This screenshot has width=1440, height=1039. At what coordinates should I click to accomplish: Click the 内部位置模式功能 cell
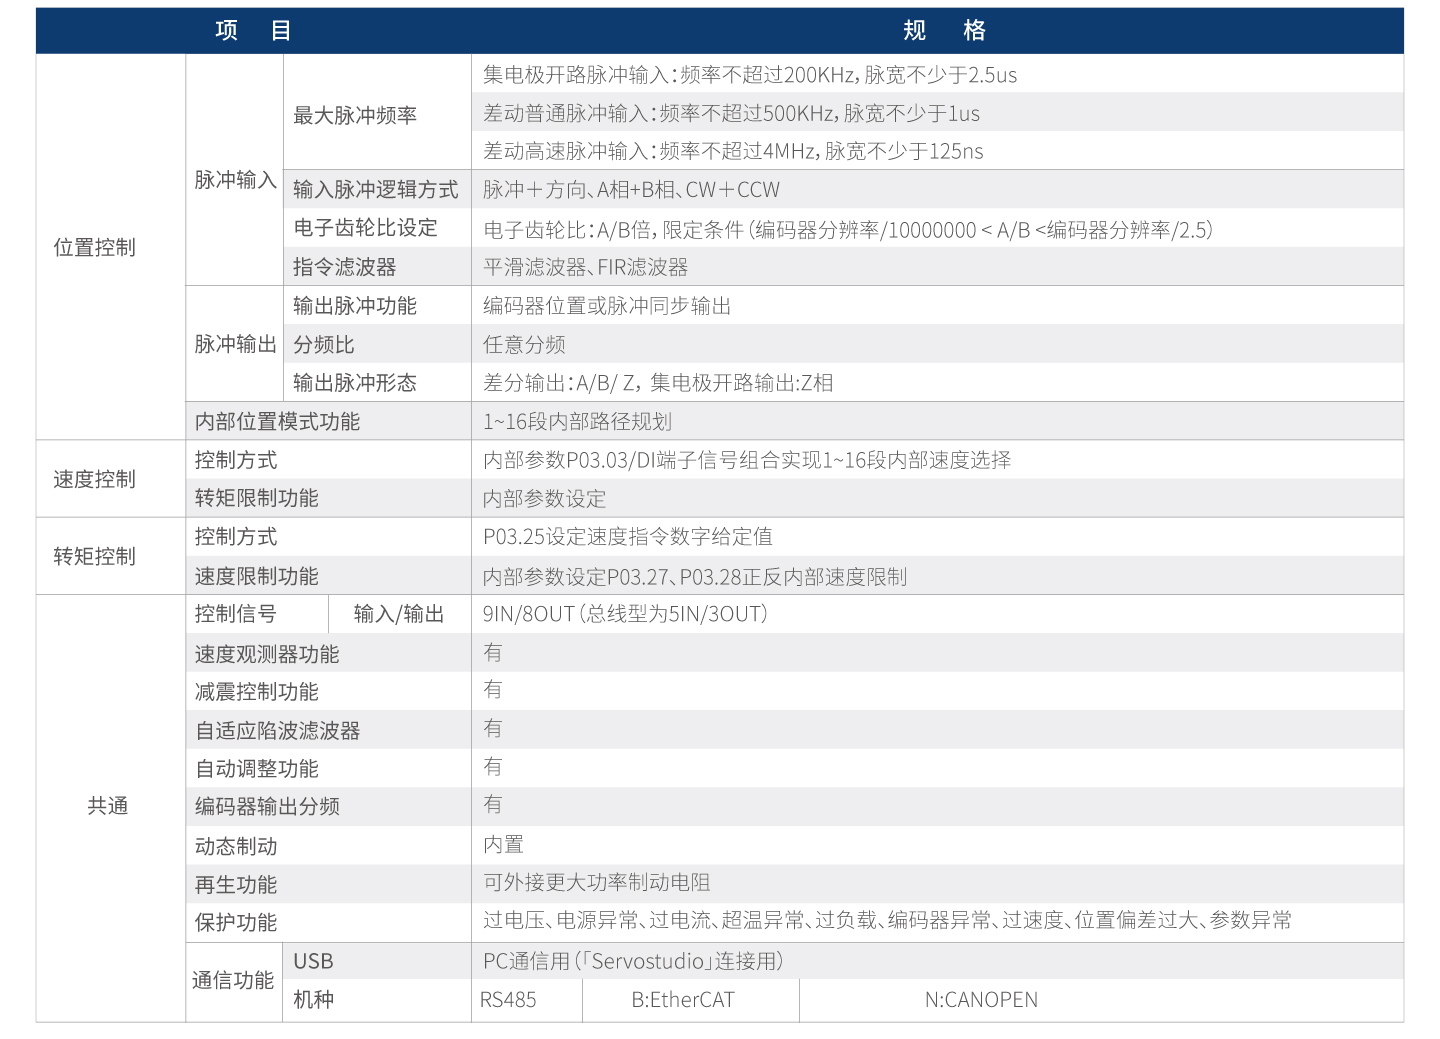(278, 421)
